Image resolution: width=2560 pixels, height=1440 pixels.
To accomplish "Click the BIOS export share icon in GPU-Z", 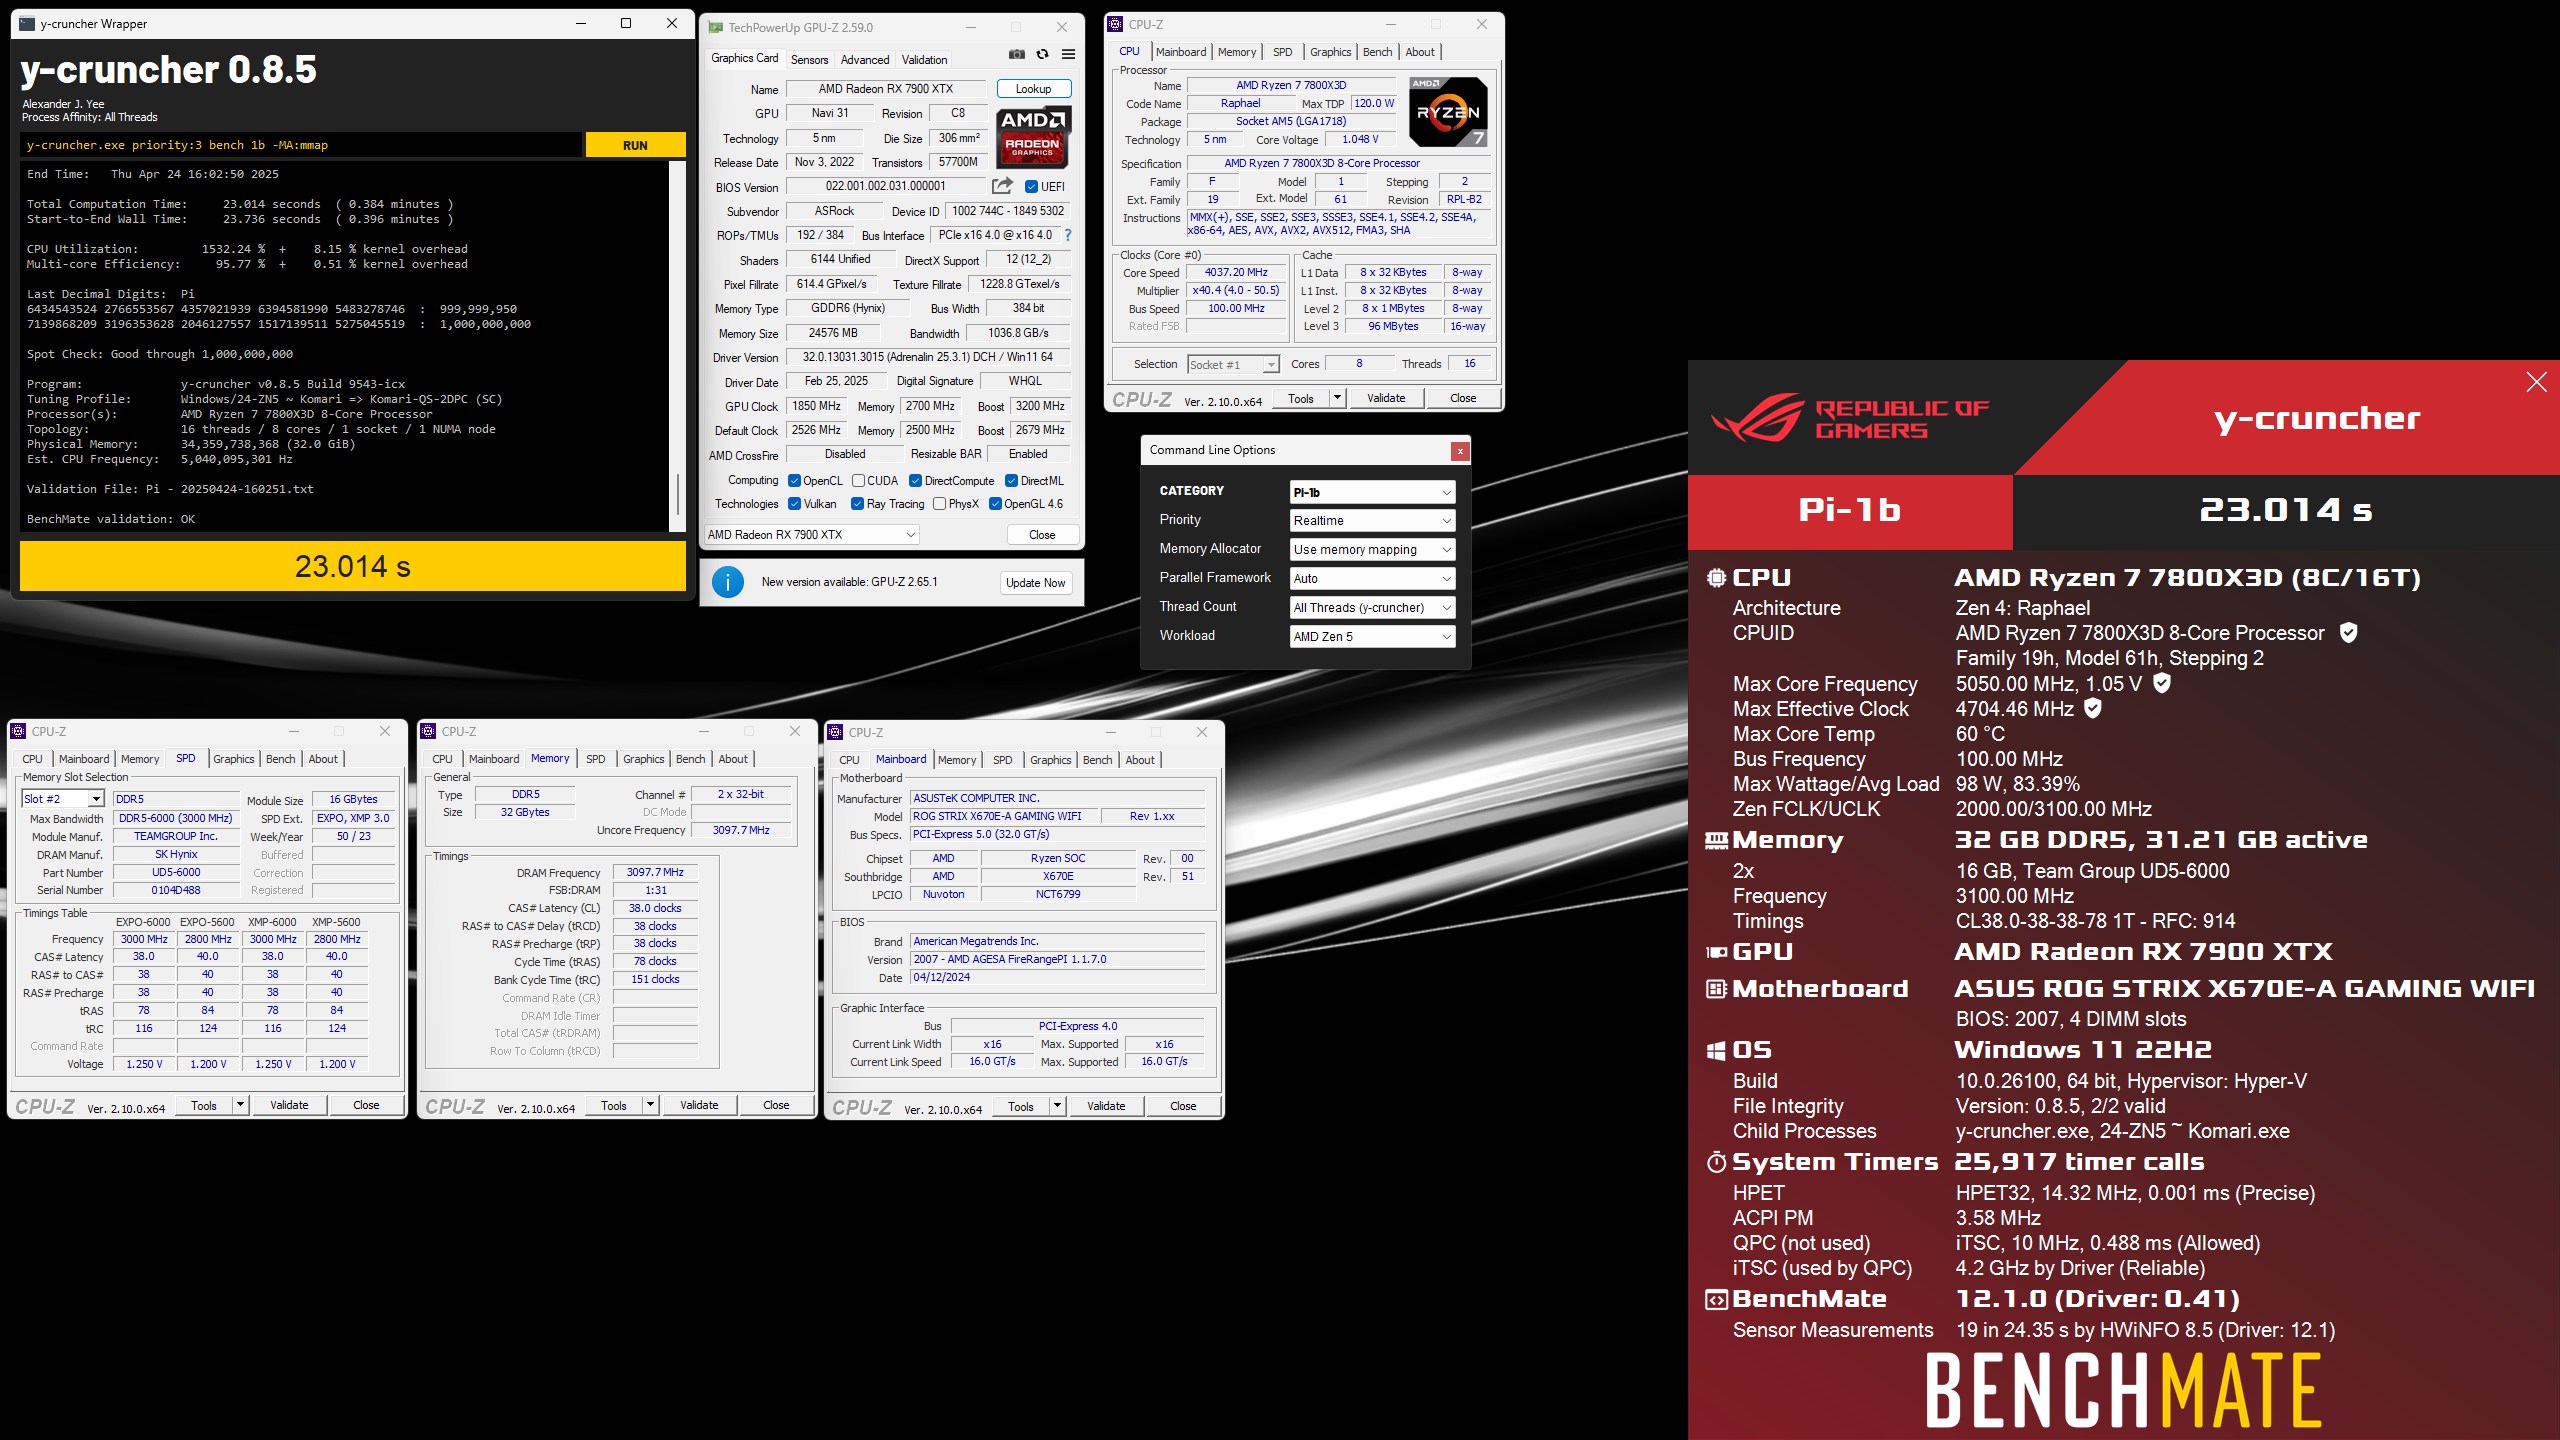I will (1002, 186).
